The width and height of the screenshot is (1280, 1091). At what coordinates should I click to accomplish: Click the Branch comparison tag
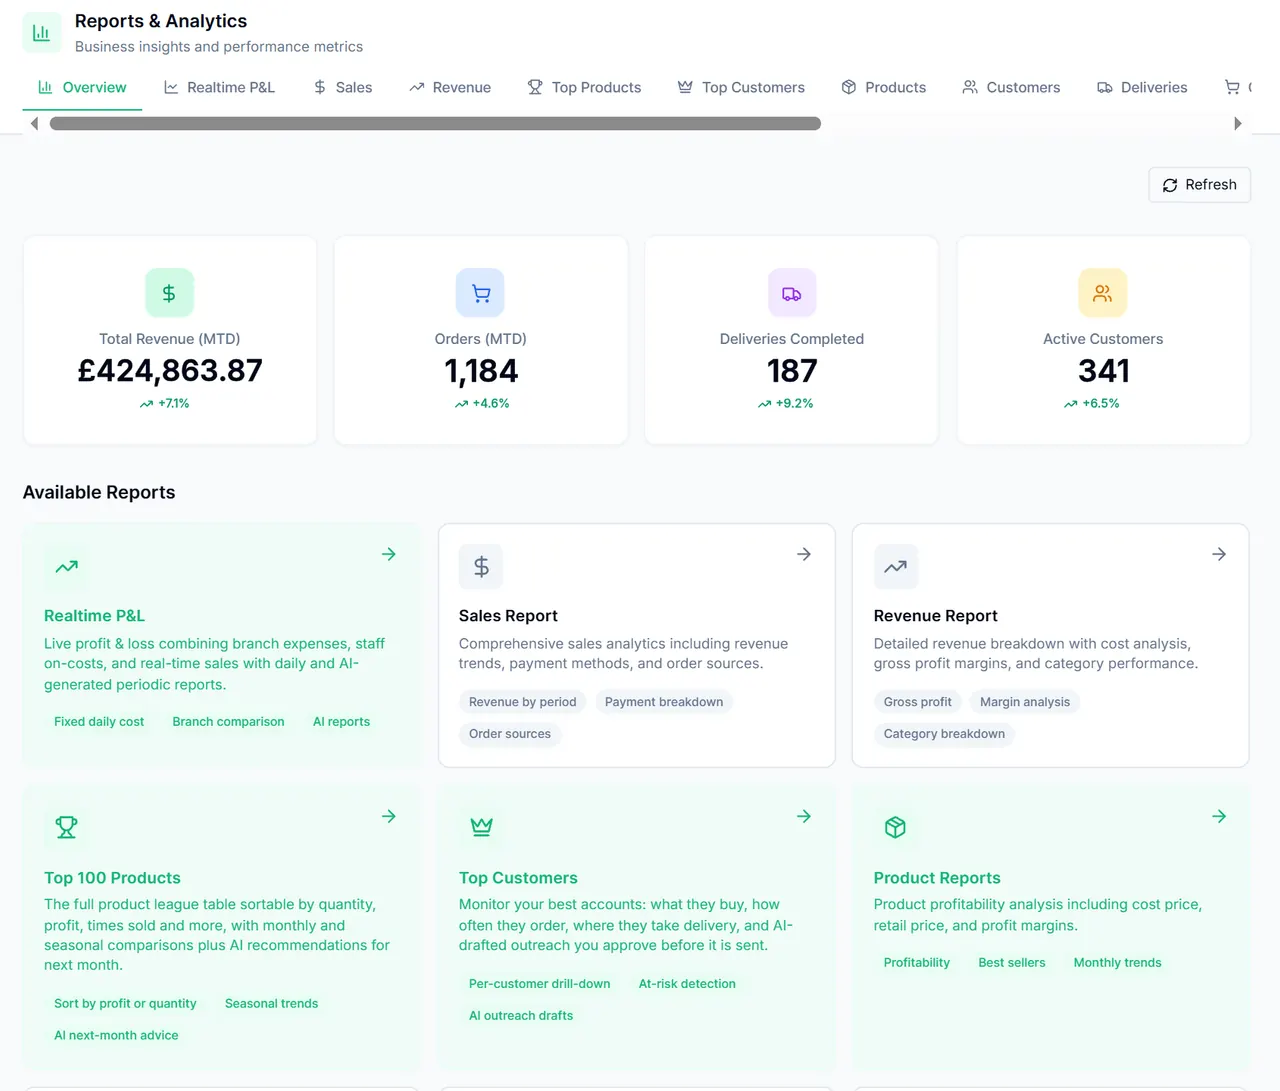point(228,722)
